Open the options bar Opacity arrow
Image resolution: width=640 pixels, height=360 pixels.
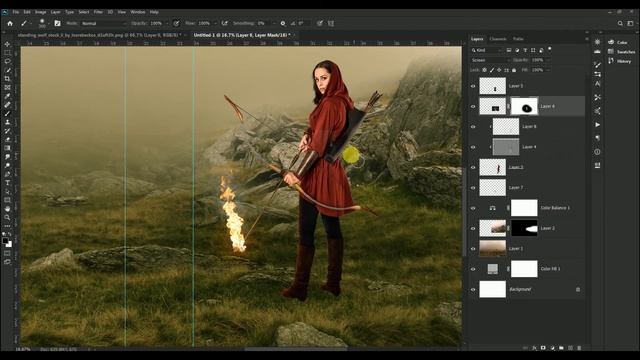167,23
